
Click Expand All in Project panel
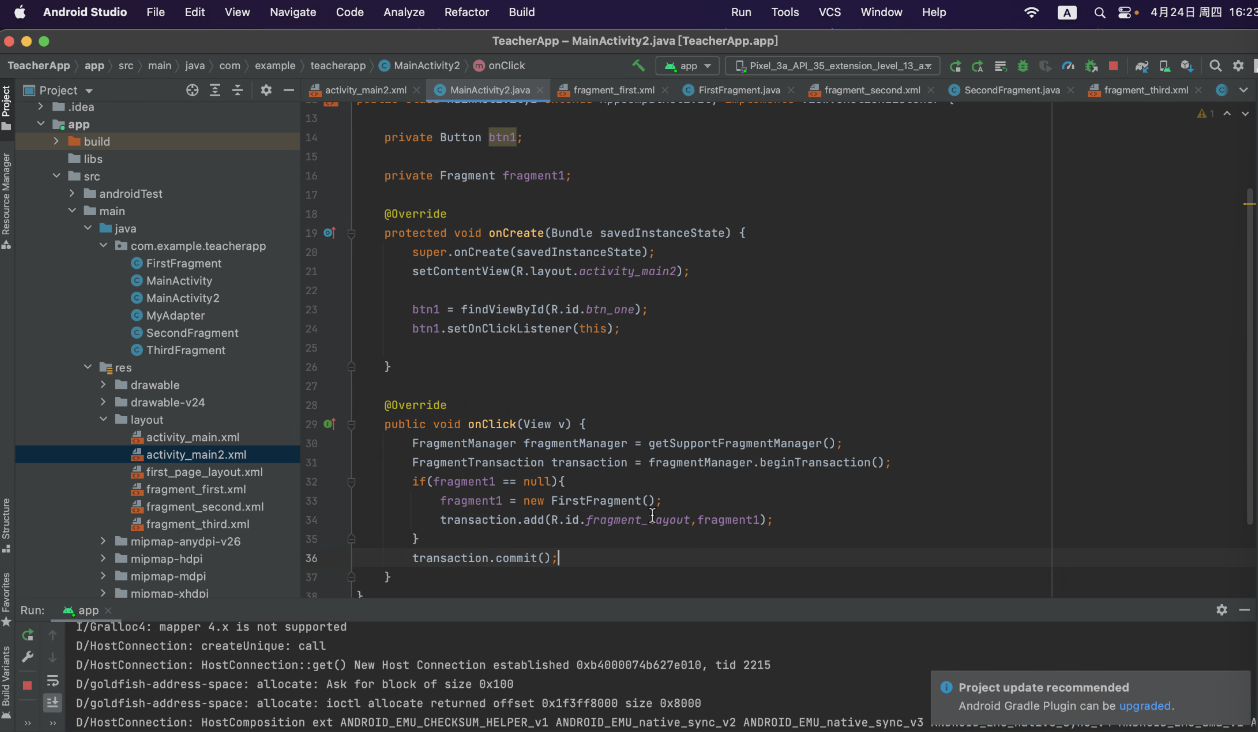[215, 90]
